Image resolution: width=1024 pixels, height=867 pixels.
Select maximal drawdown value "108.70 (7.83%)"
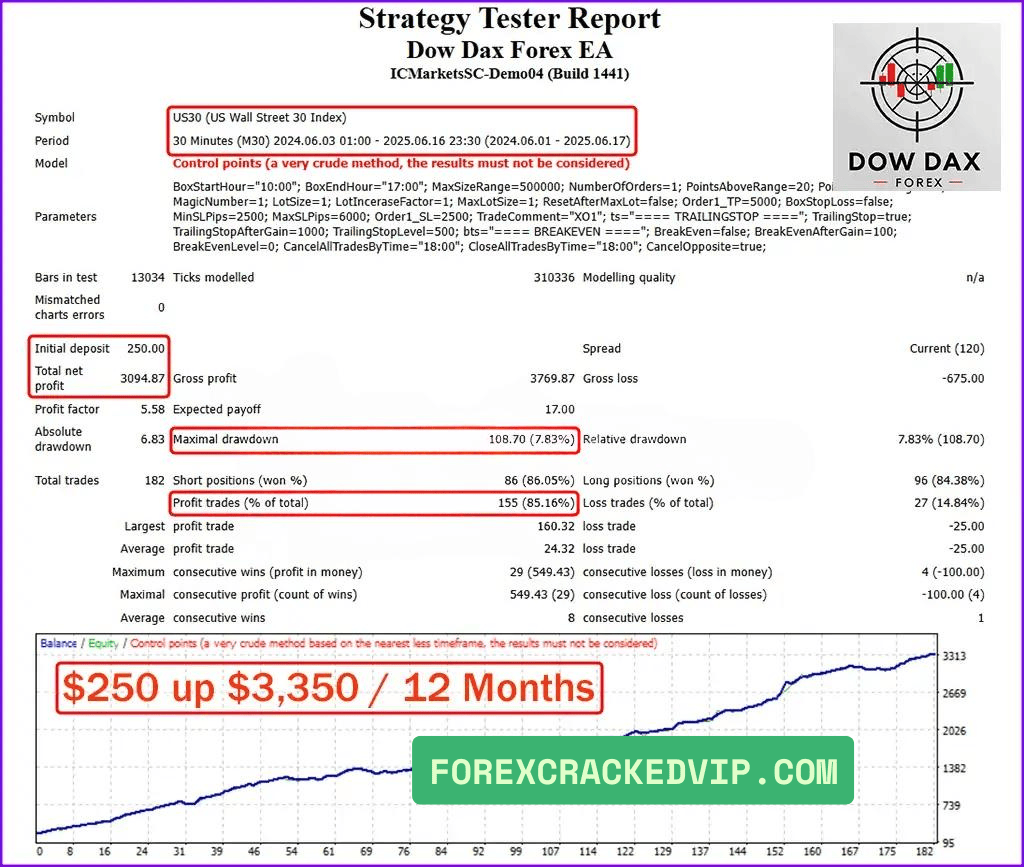[x=532, y=439]
